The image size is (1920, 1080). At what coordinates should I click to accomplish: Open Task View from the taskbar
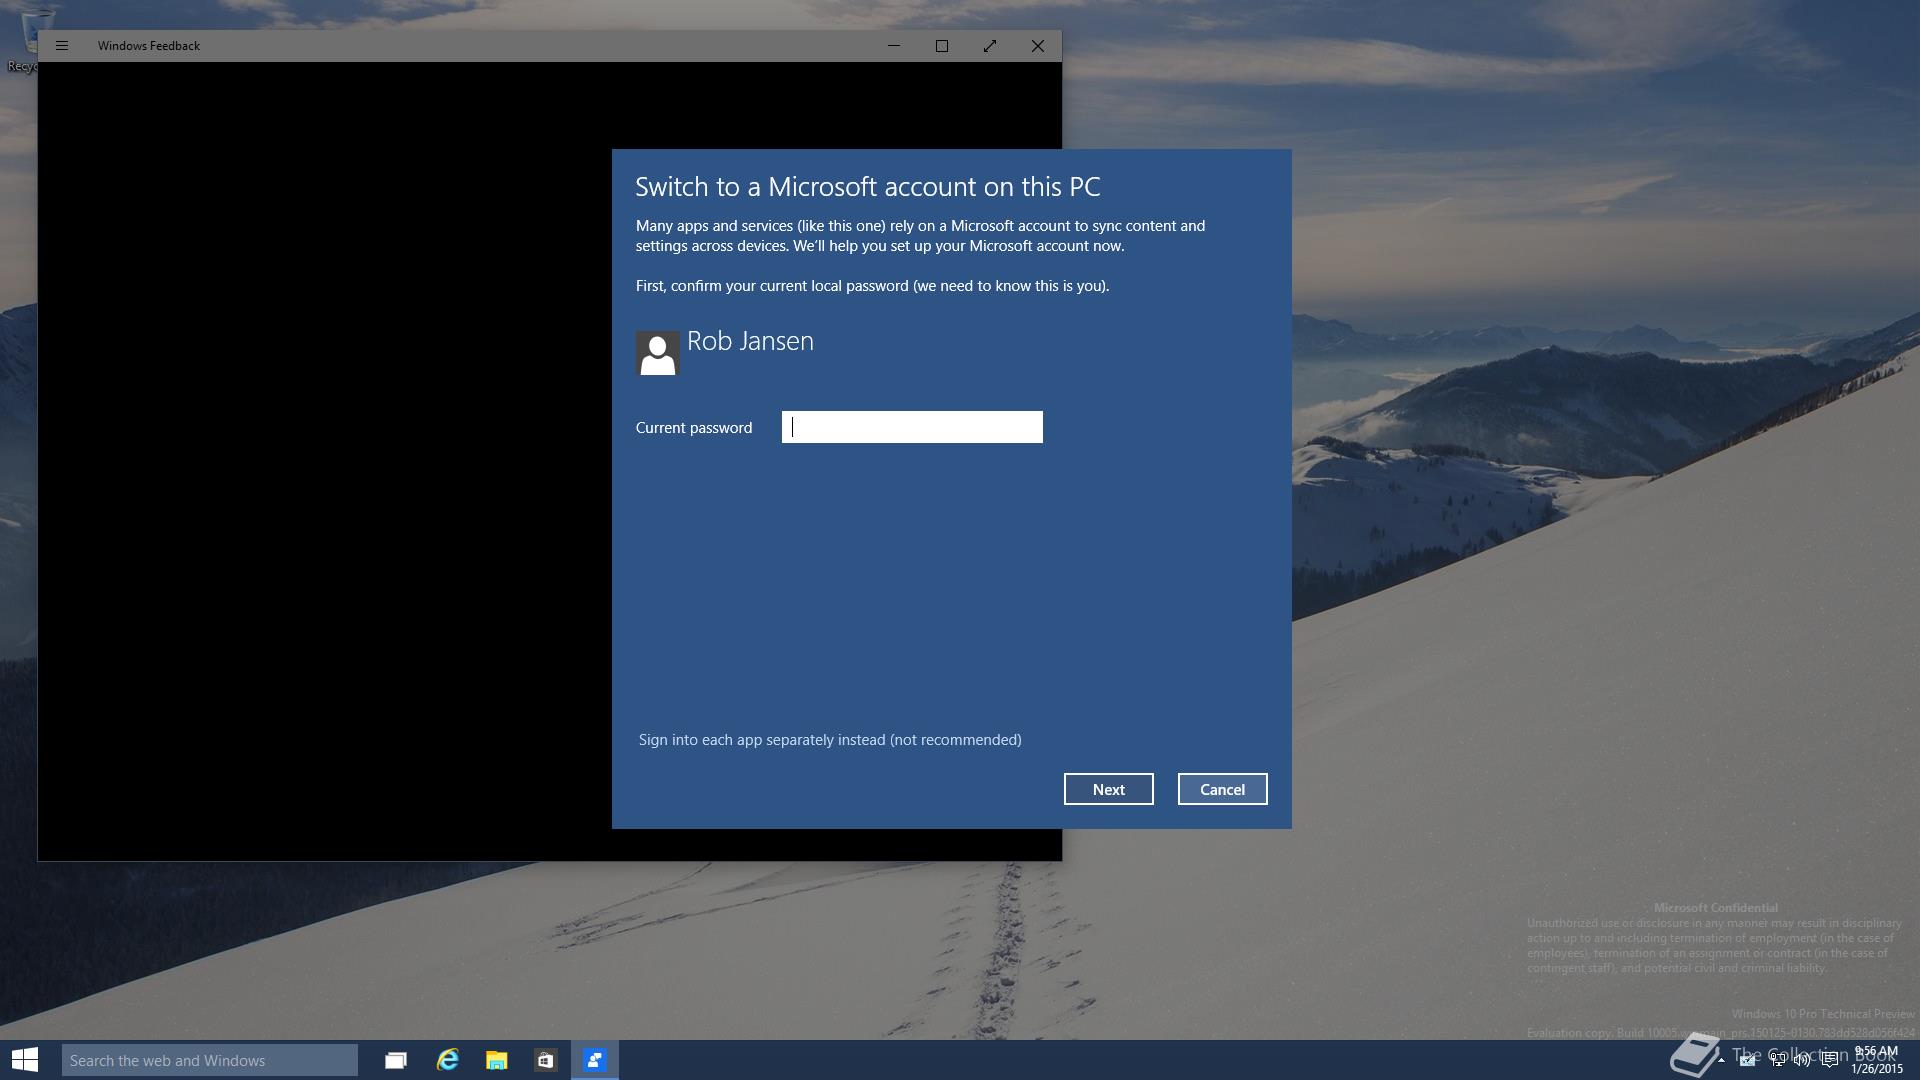(396, 1060)
